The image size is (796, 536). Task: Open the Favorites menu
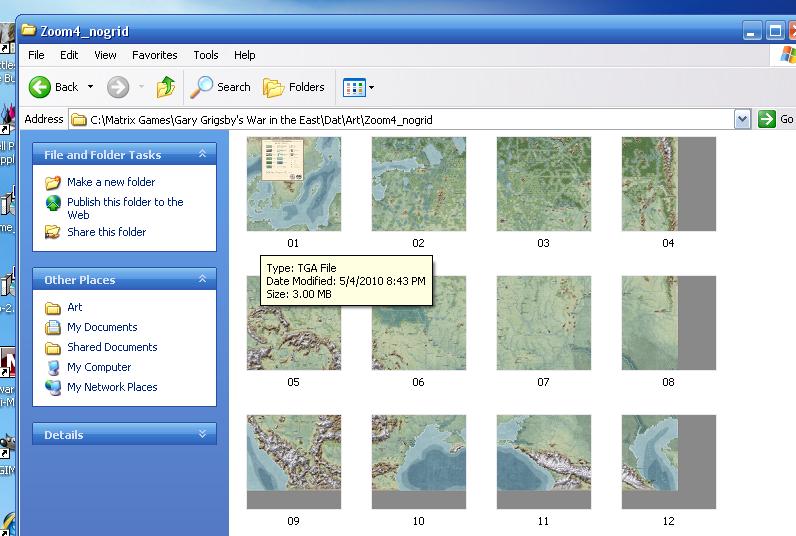click(x=154, y=55)
